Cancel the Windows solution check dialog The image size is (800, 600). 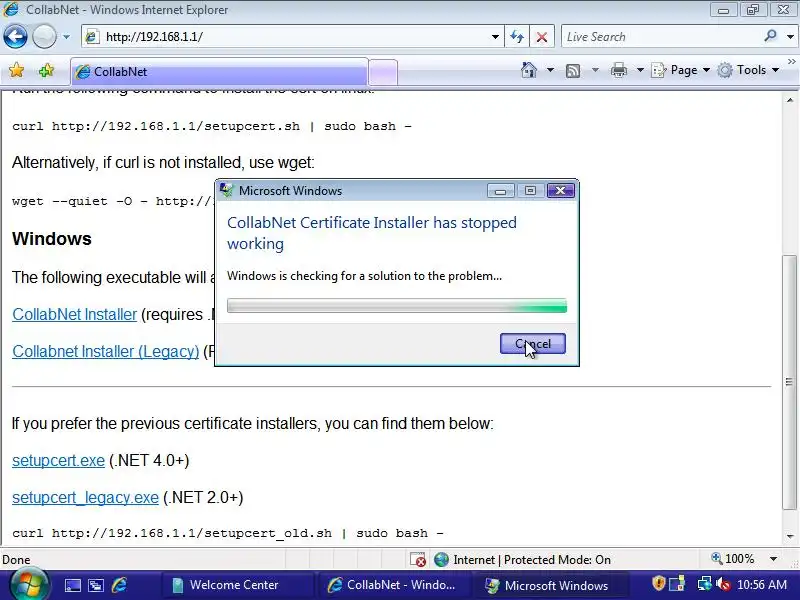click(533, 344)
